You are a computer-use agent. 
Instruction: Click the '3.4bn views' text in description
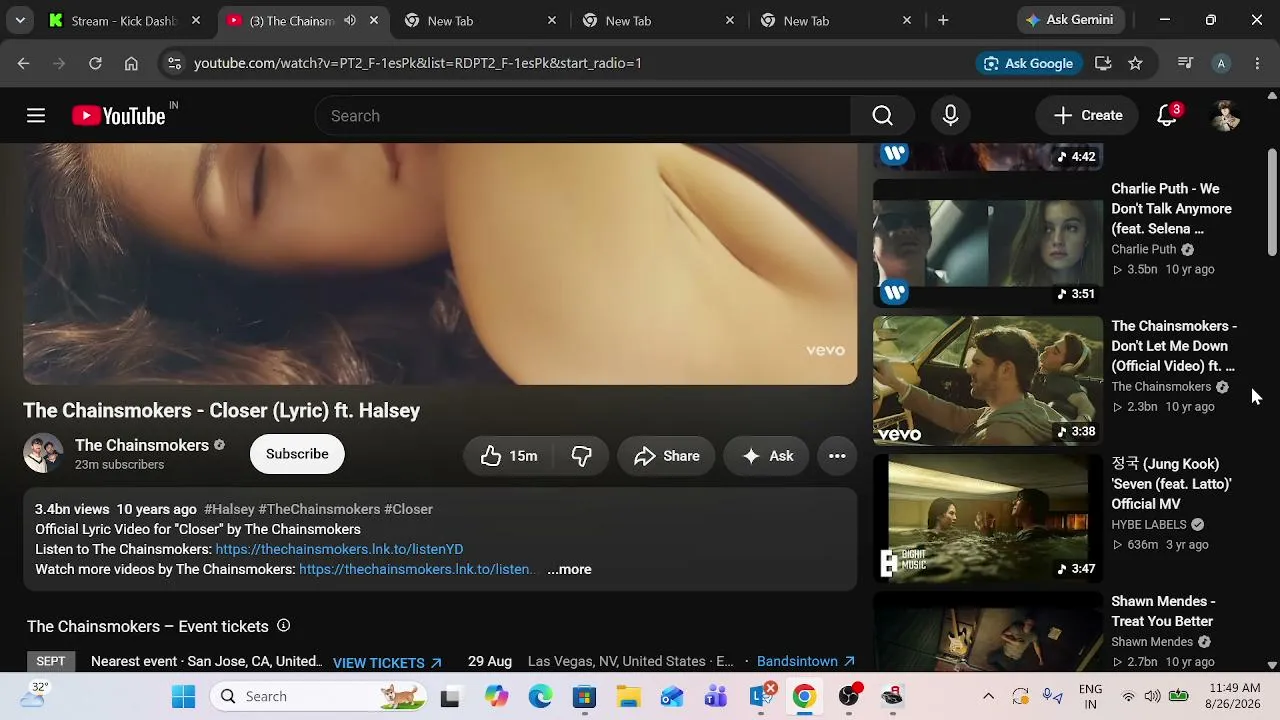[x=72, y=509]
